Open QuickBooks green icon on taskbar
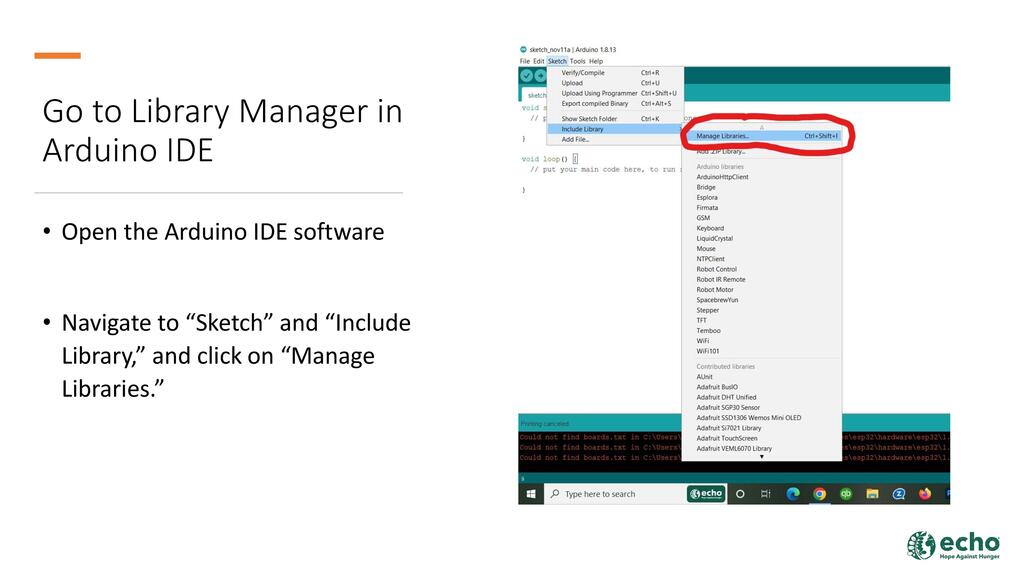The width and height of the screenshot is (1024, 576). (846, 494)
